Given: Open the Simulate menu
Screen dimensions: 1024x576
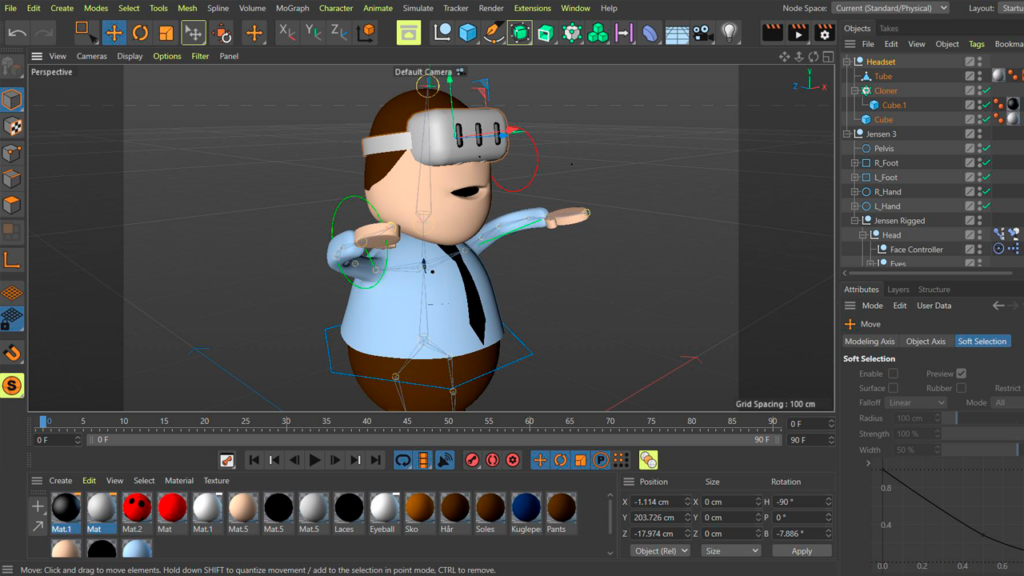Looking at the screenshot, I should (418, 8).
